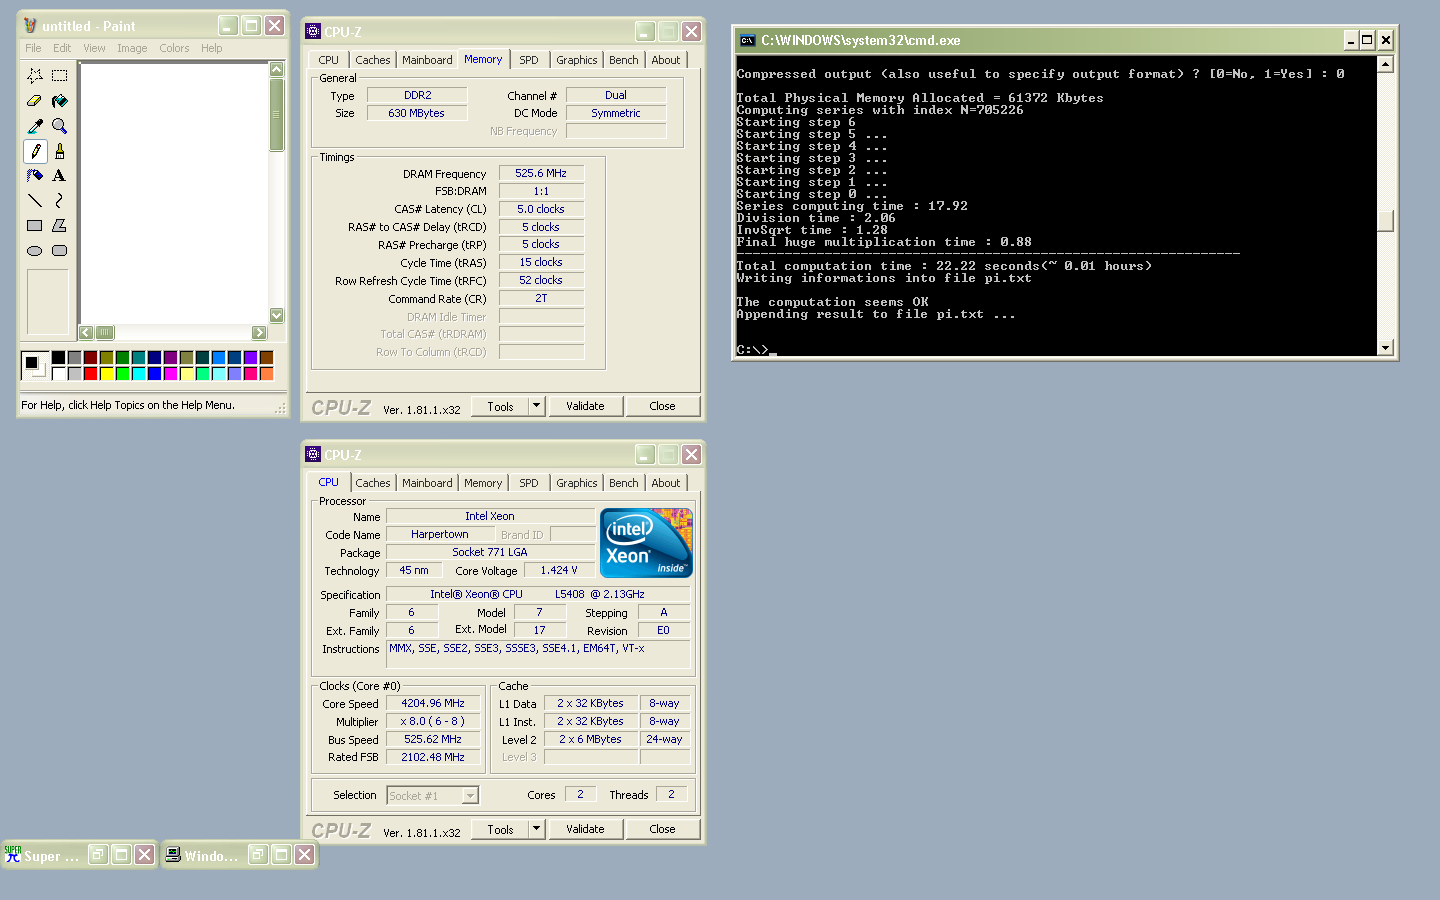Click Validate in the Memory CPU-Z window
Image resolution: width=1440 pixels, height=900 pixels.
tap(585, 406)
